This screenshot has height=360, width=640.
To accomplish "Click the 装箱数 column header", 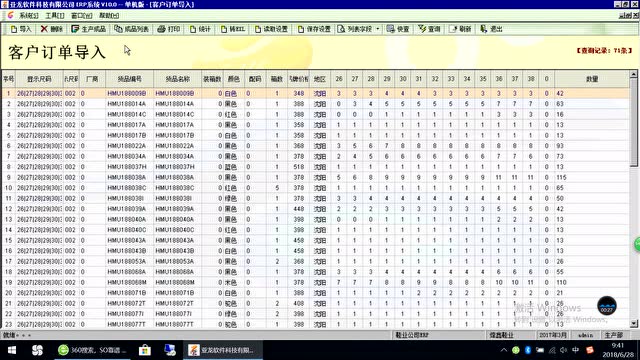I will pos(212,79).
